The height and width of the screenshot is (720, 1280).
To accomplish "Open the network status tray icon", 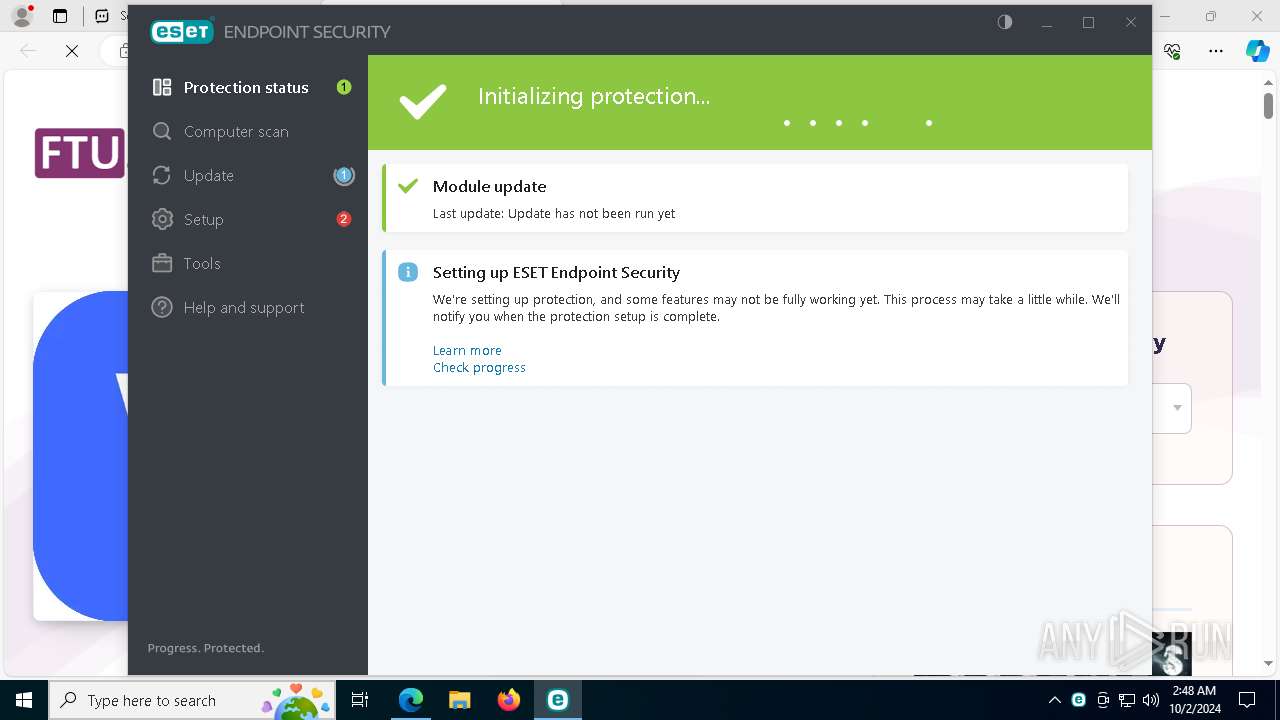I will pos(1126,700).
